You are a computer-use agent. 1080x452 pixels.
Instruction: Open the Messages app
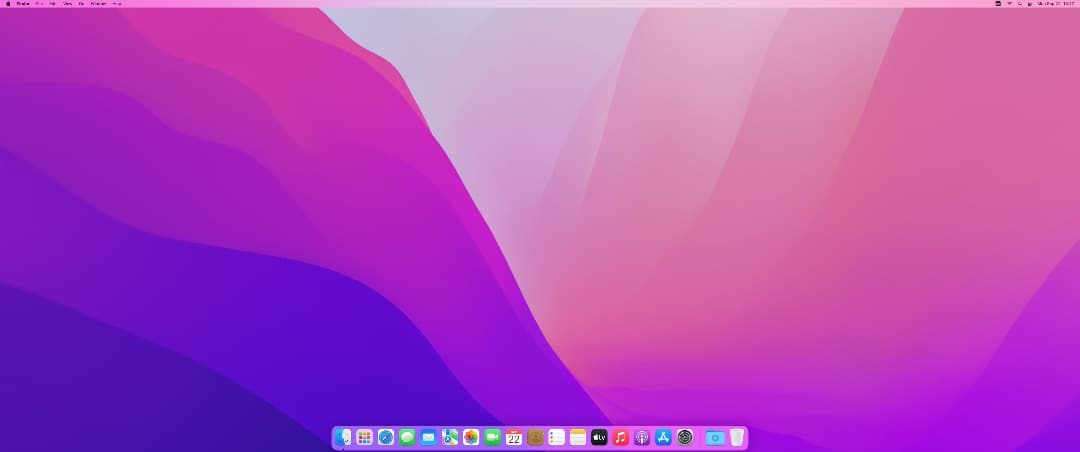point(407,437)
